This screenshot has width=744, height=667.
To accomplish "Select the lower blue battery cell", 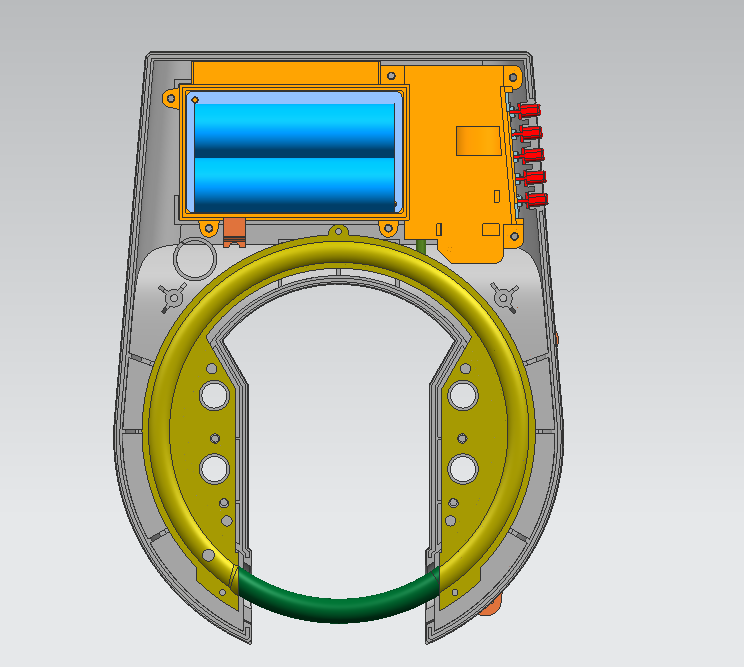I will click(295, 182).
